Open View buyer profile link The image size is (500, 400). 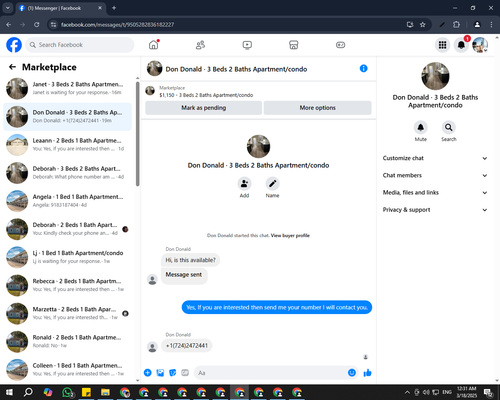click(290, 235)
